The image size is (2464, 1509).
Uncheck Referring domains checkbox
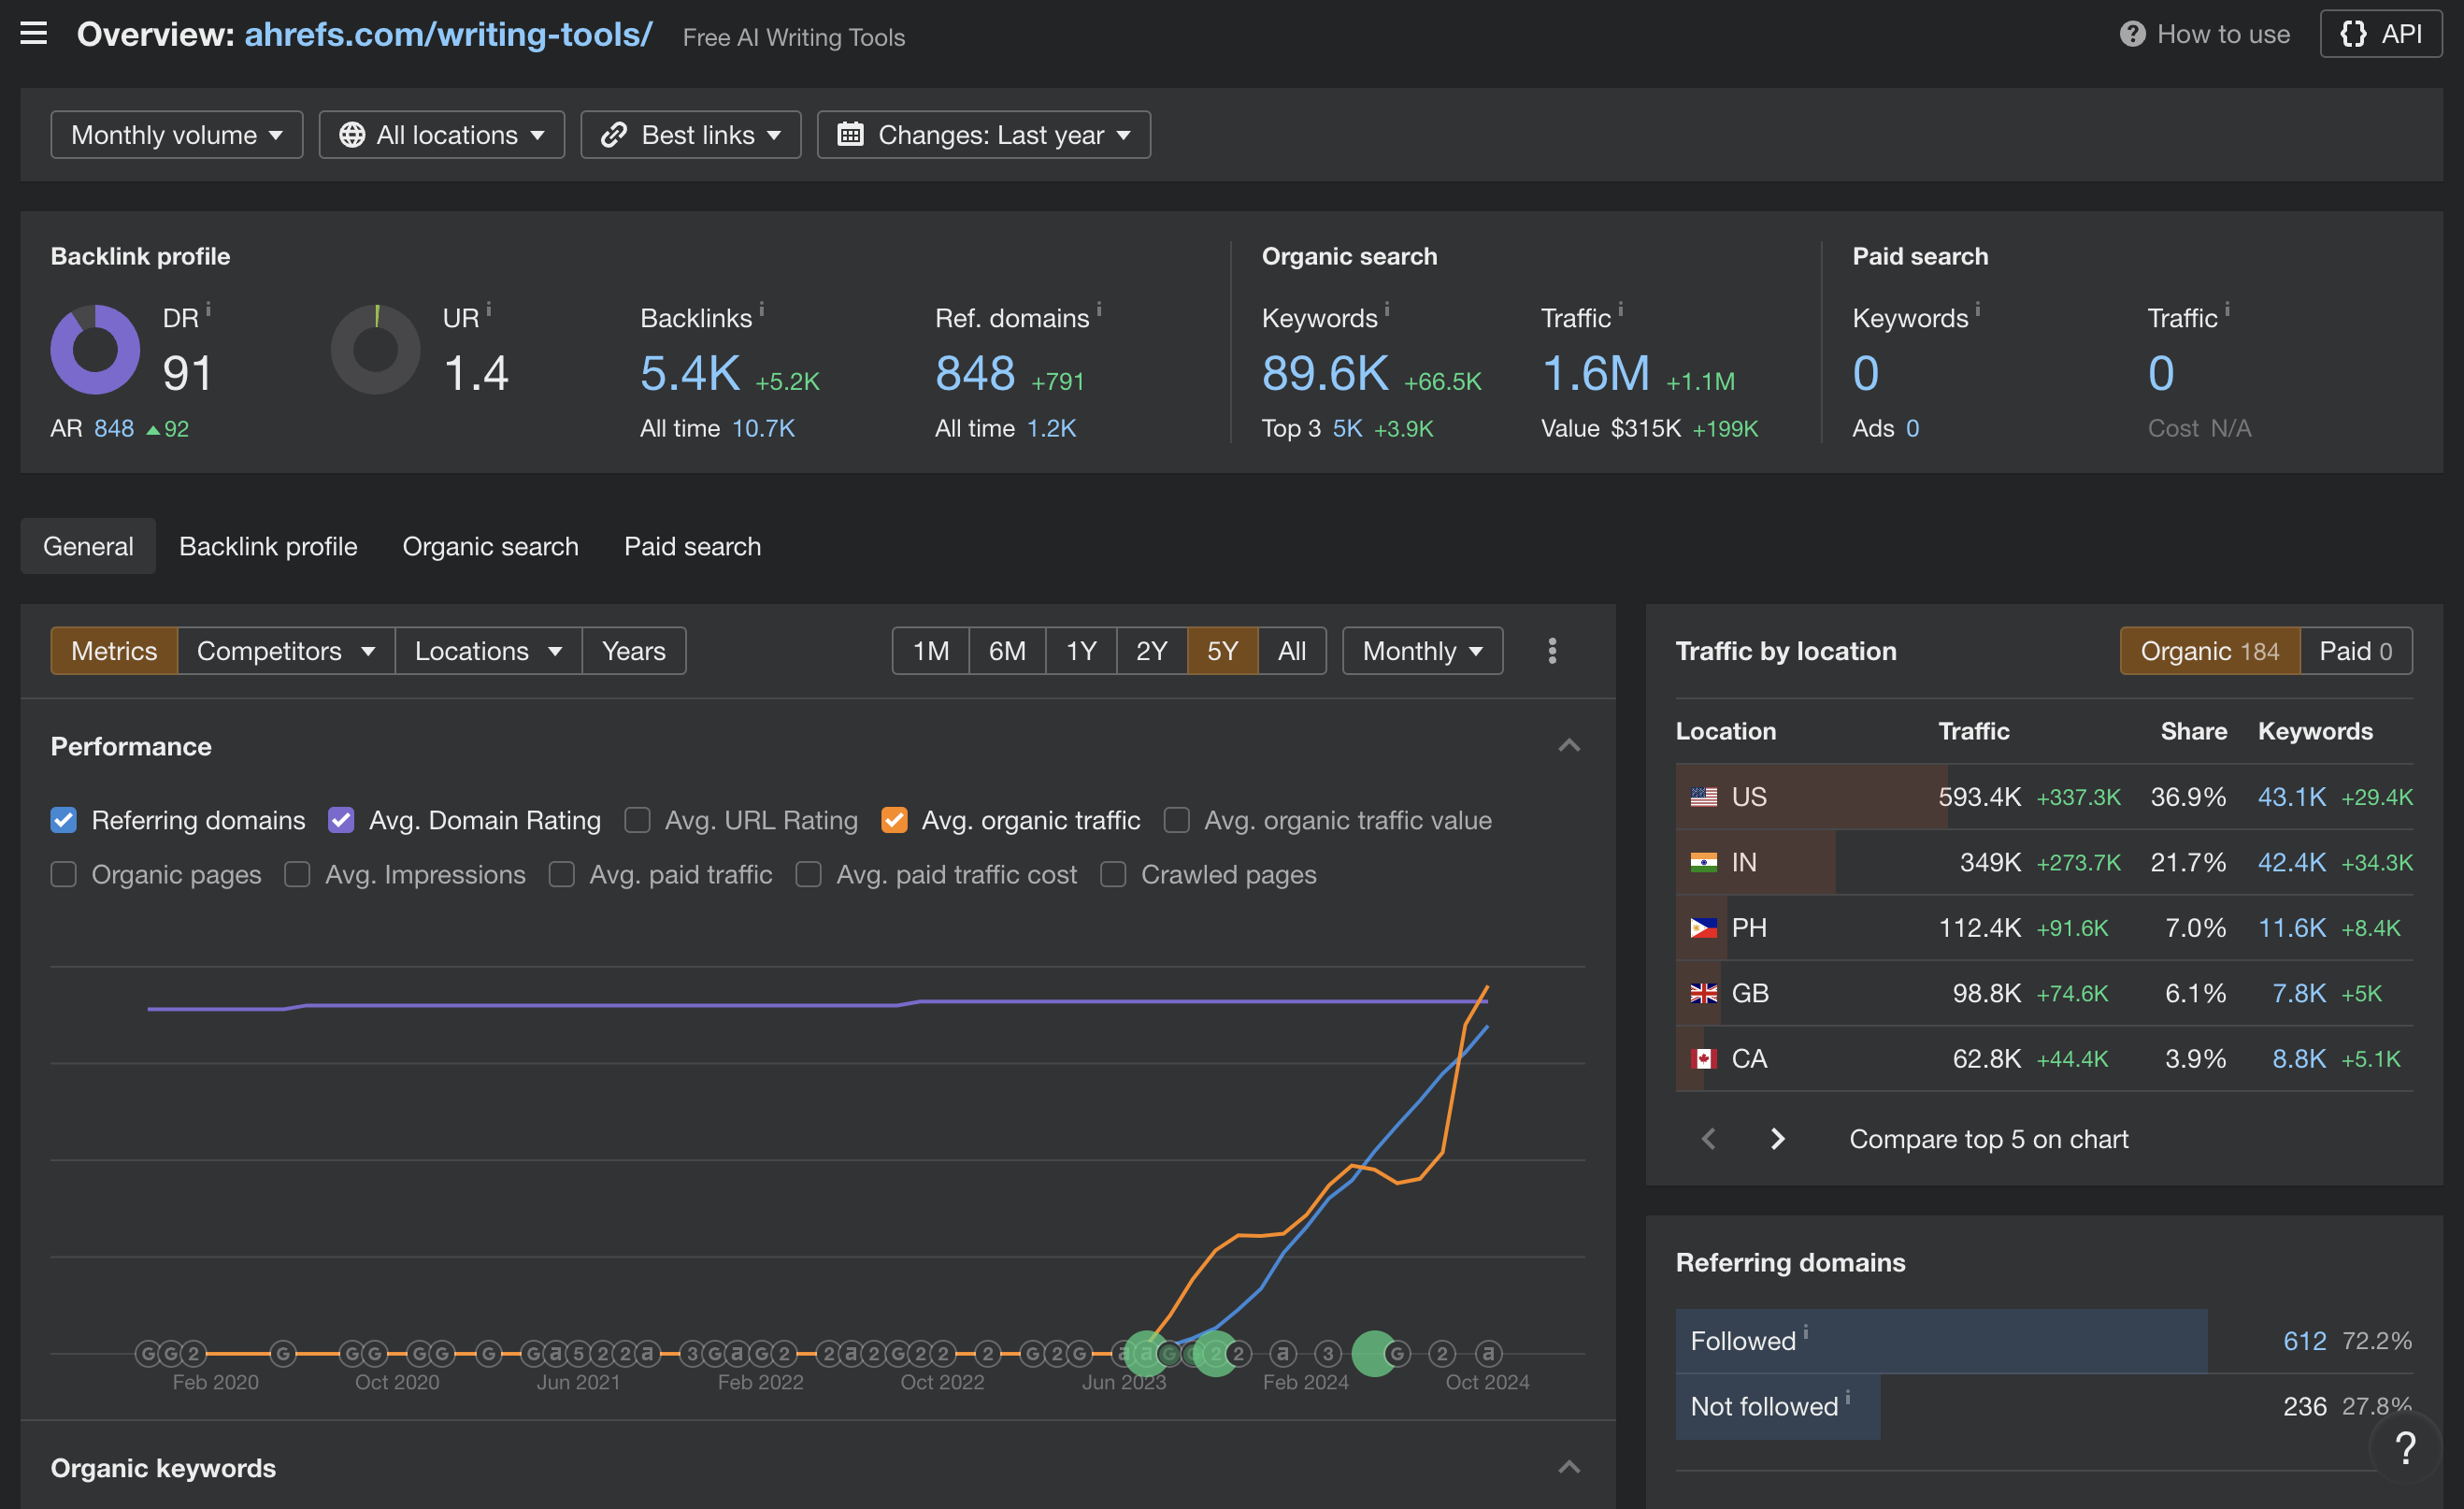64,820
